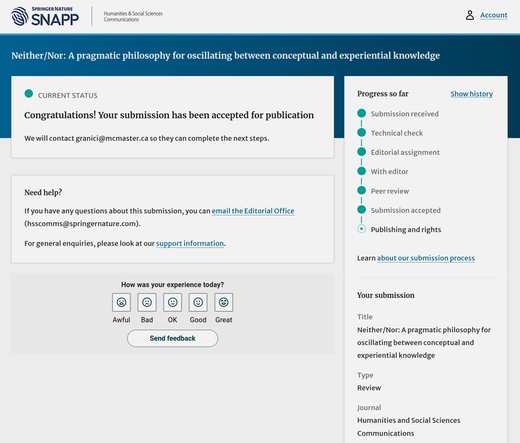This screenshot has width=520, height=443.
Task: Click the Peer review progress step
Action: click(390, 191)
